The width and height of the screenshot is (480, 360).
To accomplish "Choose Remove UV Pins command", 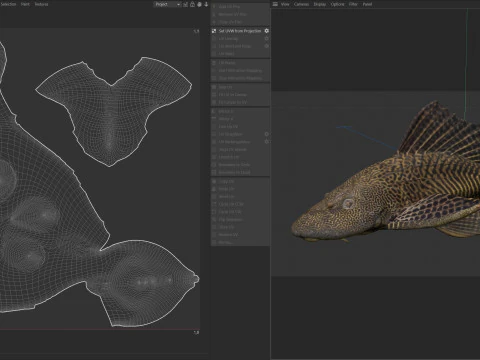I will (240, 14).
